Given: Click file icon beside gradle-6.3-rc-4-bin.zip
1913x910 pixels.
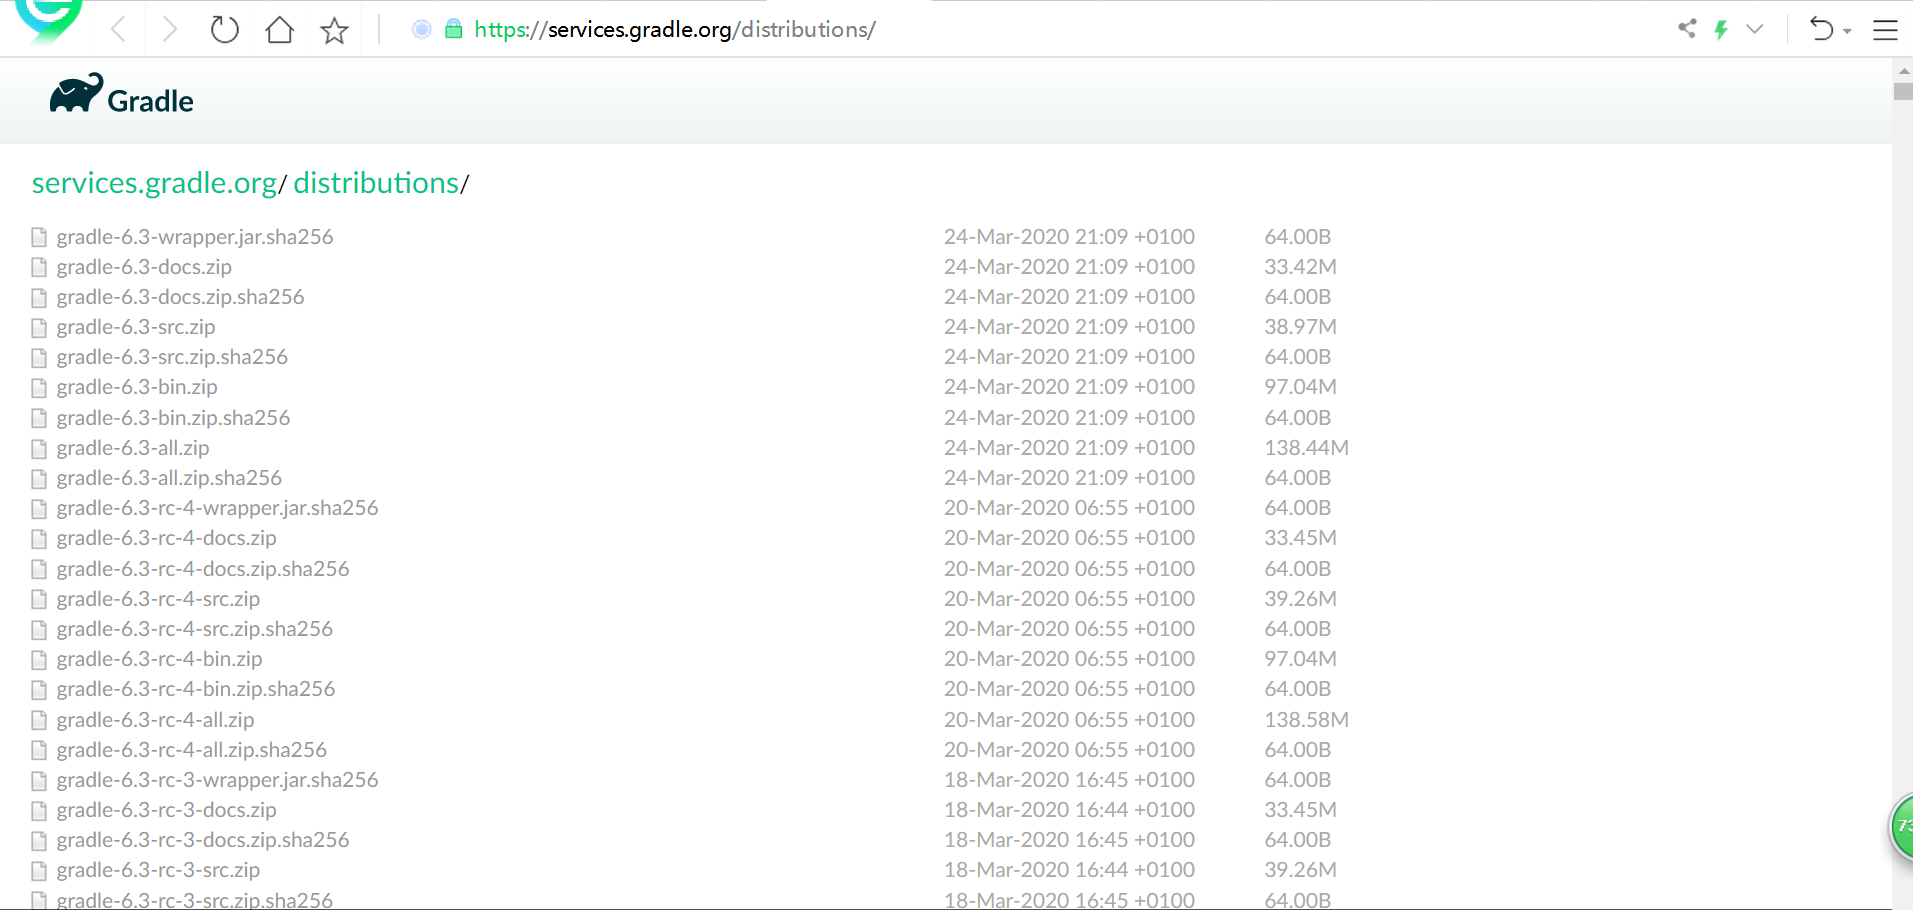Looking at the screenshot, I should [x=39, y=660].
